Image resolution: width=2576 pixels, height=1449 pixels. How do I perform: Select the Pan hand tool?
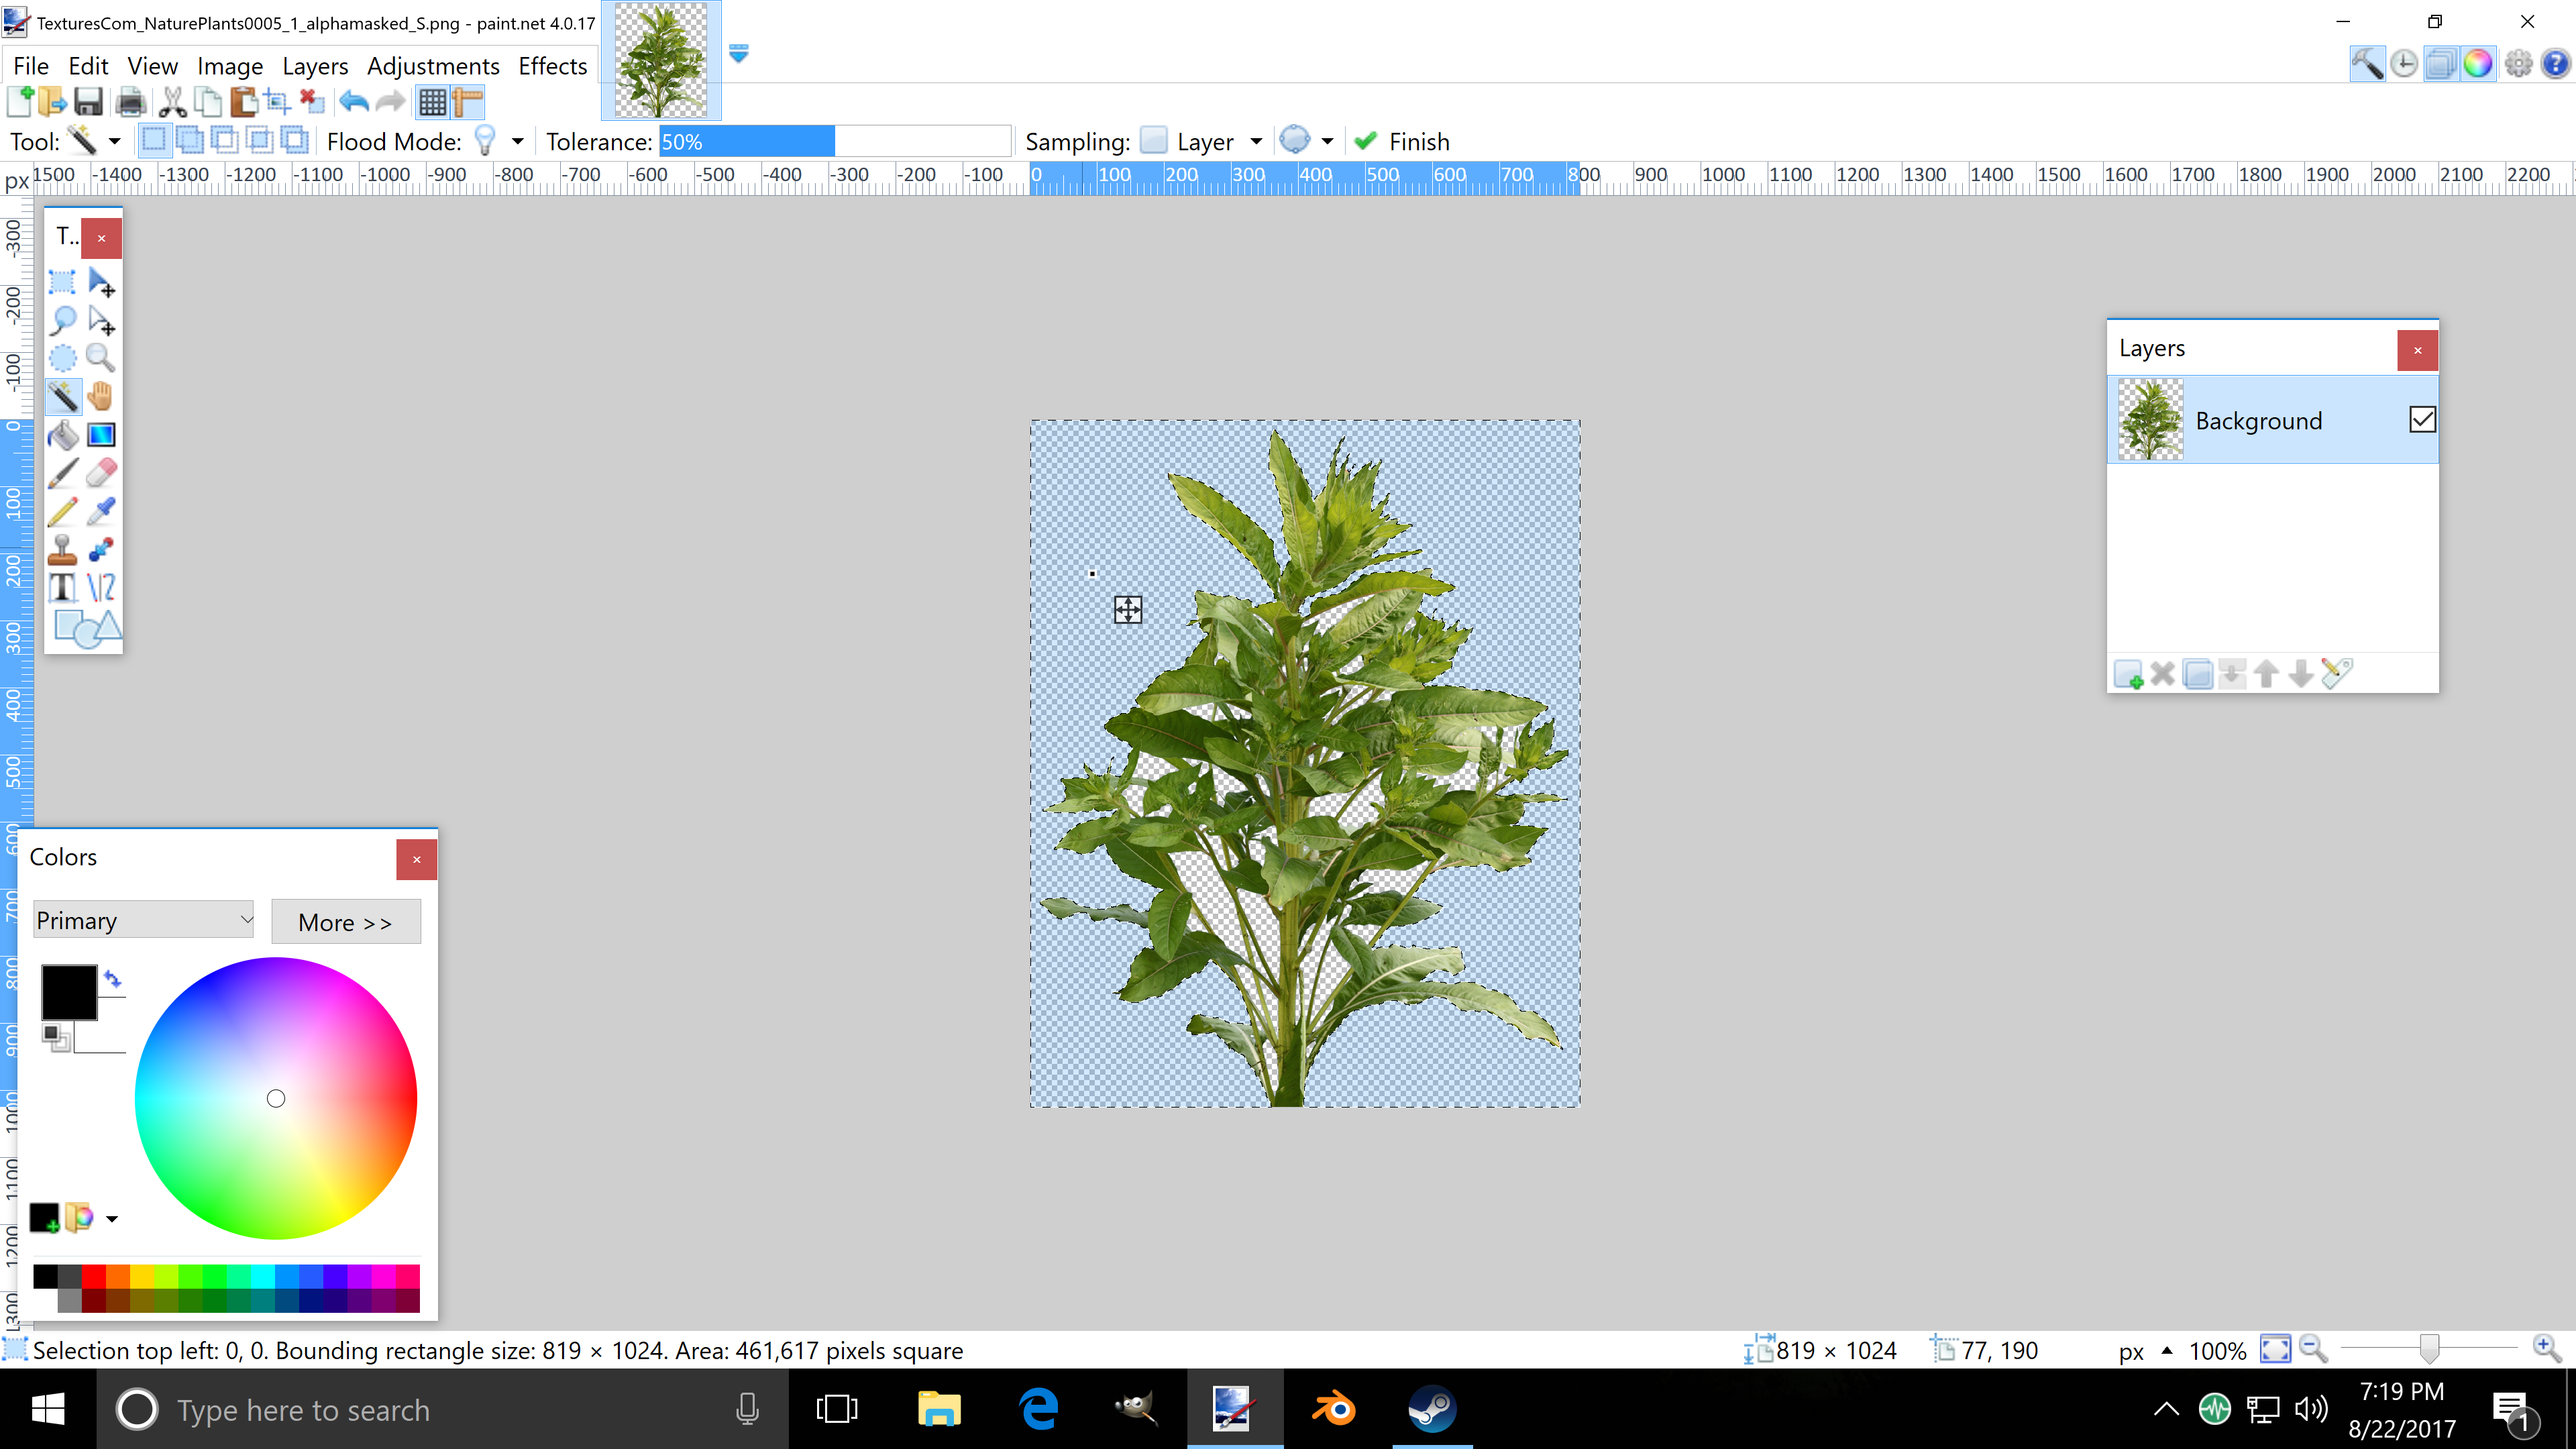point(101,396)
